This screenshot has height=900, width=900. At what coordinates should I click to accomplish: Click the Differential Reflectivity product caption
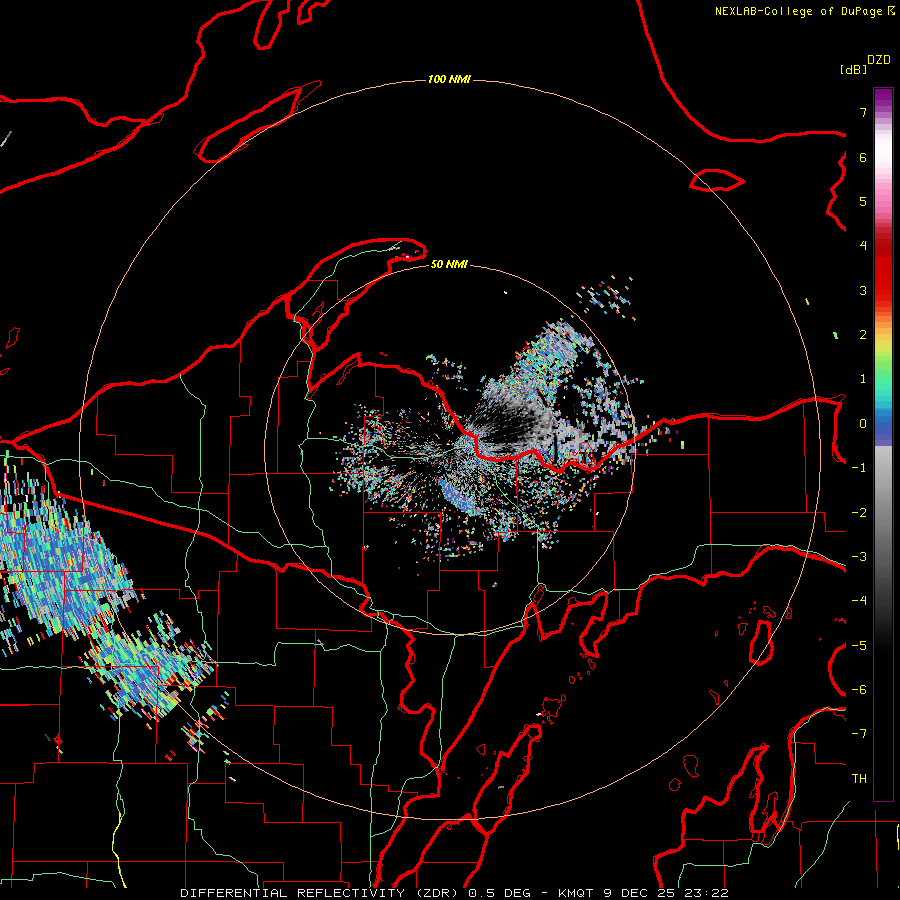[x=454, y=893]
